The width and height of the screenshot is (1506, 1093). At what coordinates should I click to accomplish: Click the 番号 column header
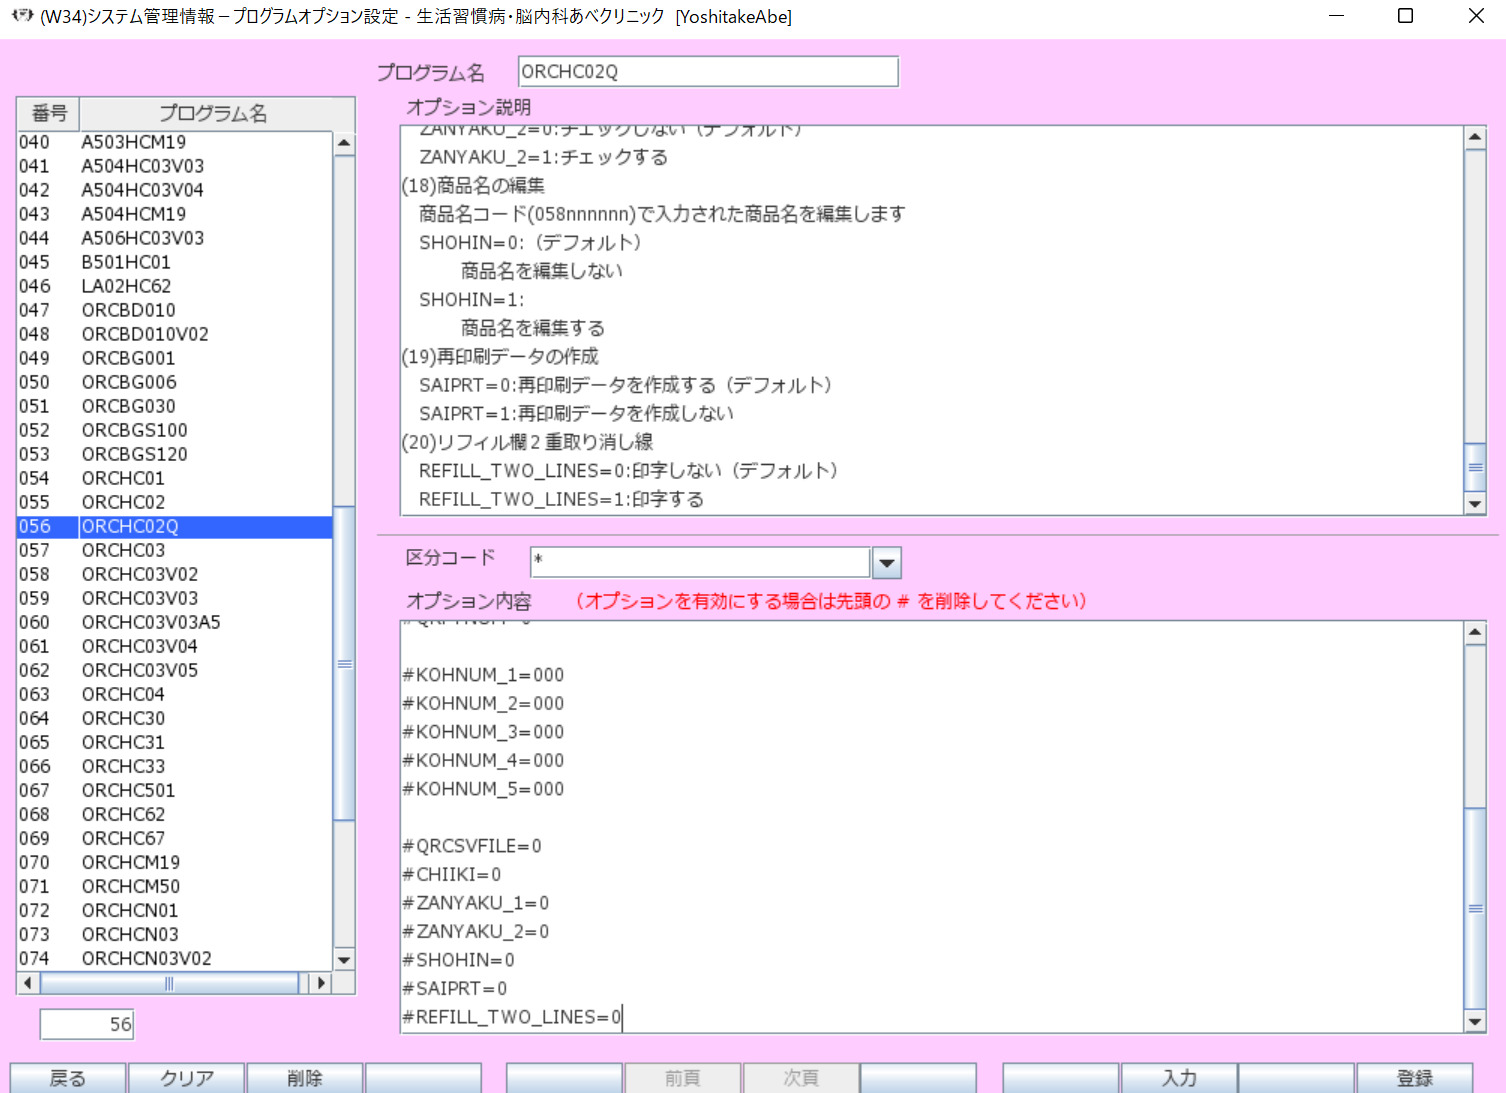tap(49, 113)
